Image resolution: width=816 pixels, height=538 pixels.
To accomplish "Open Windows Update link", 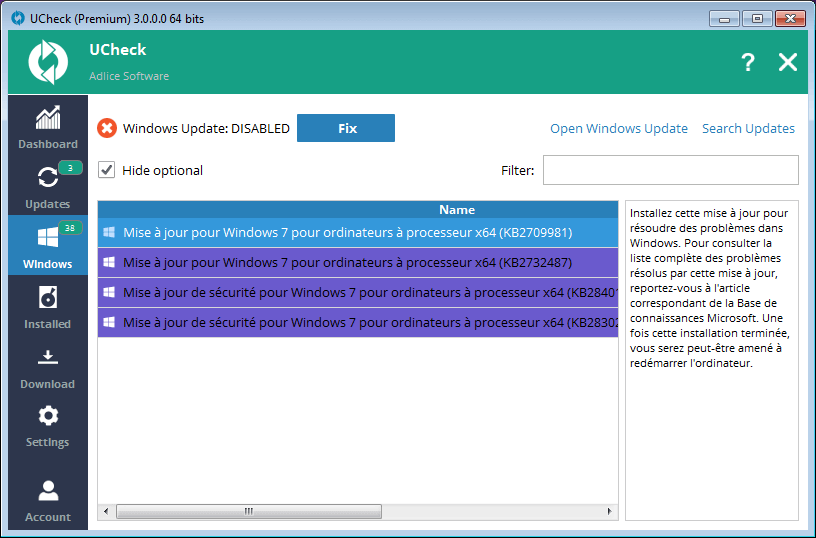I will [618, 129].
